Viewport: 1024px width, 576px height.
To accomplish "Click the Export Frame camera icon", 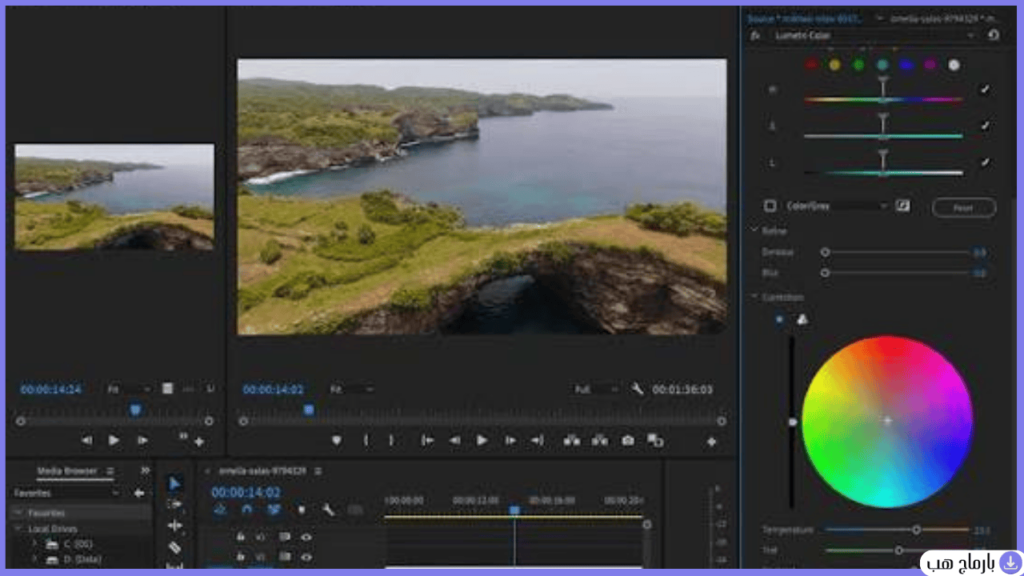I will [x=628, y=441].
